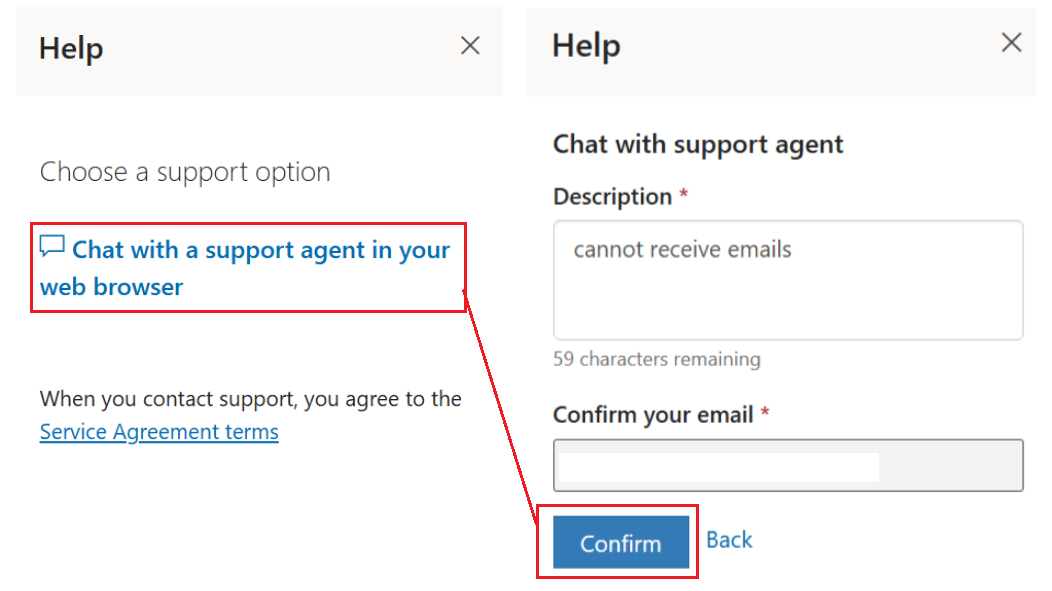The image size is (1052, 591).
Task: Close the Help panel with chat form
Action: 1012,43
